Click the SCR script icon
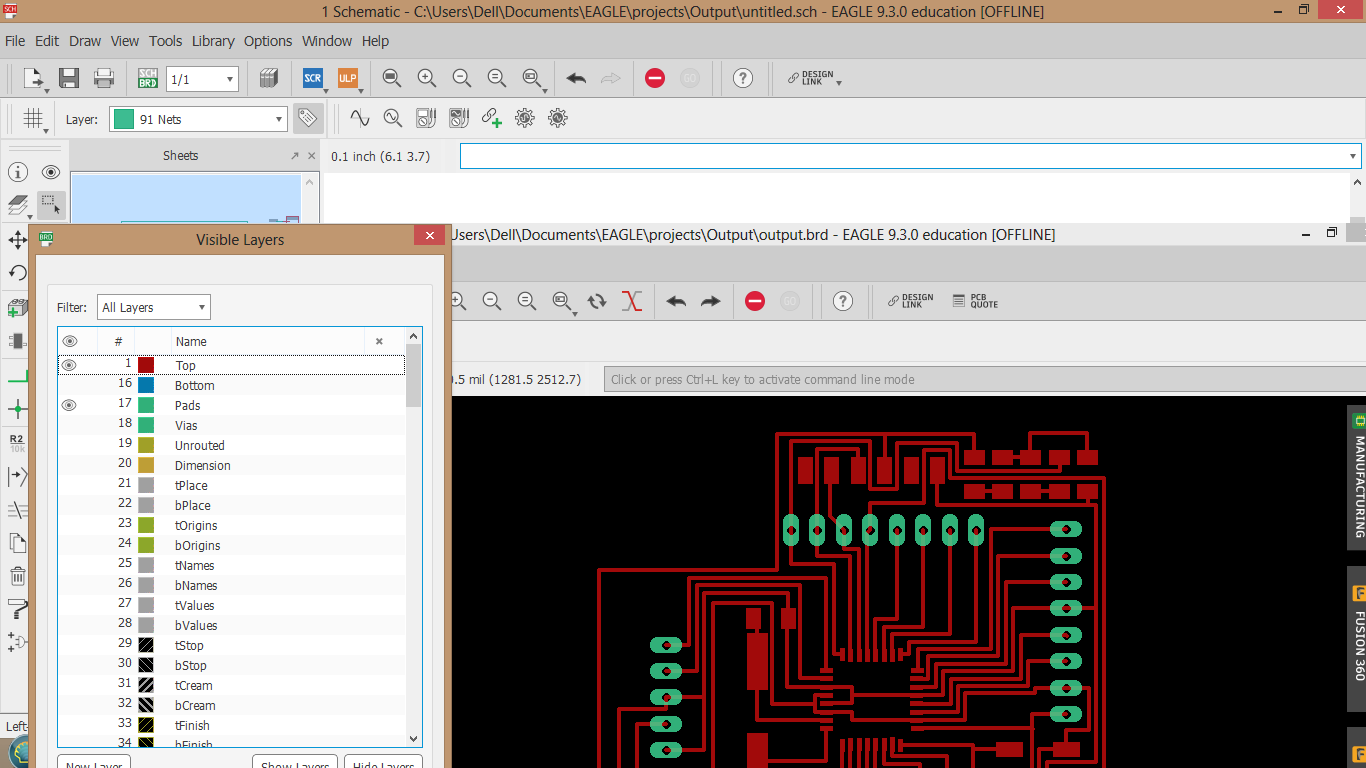 tap(312, 78)
